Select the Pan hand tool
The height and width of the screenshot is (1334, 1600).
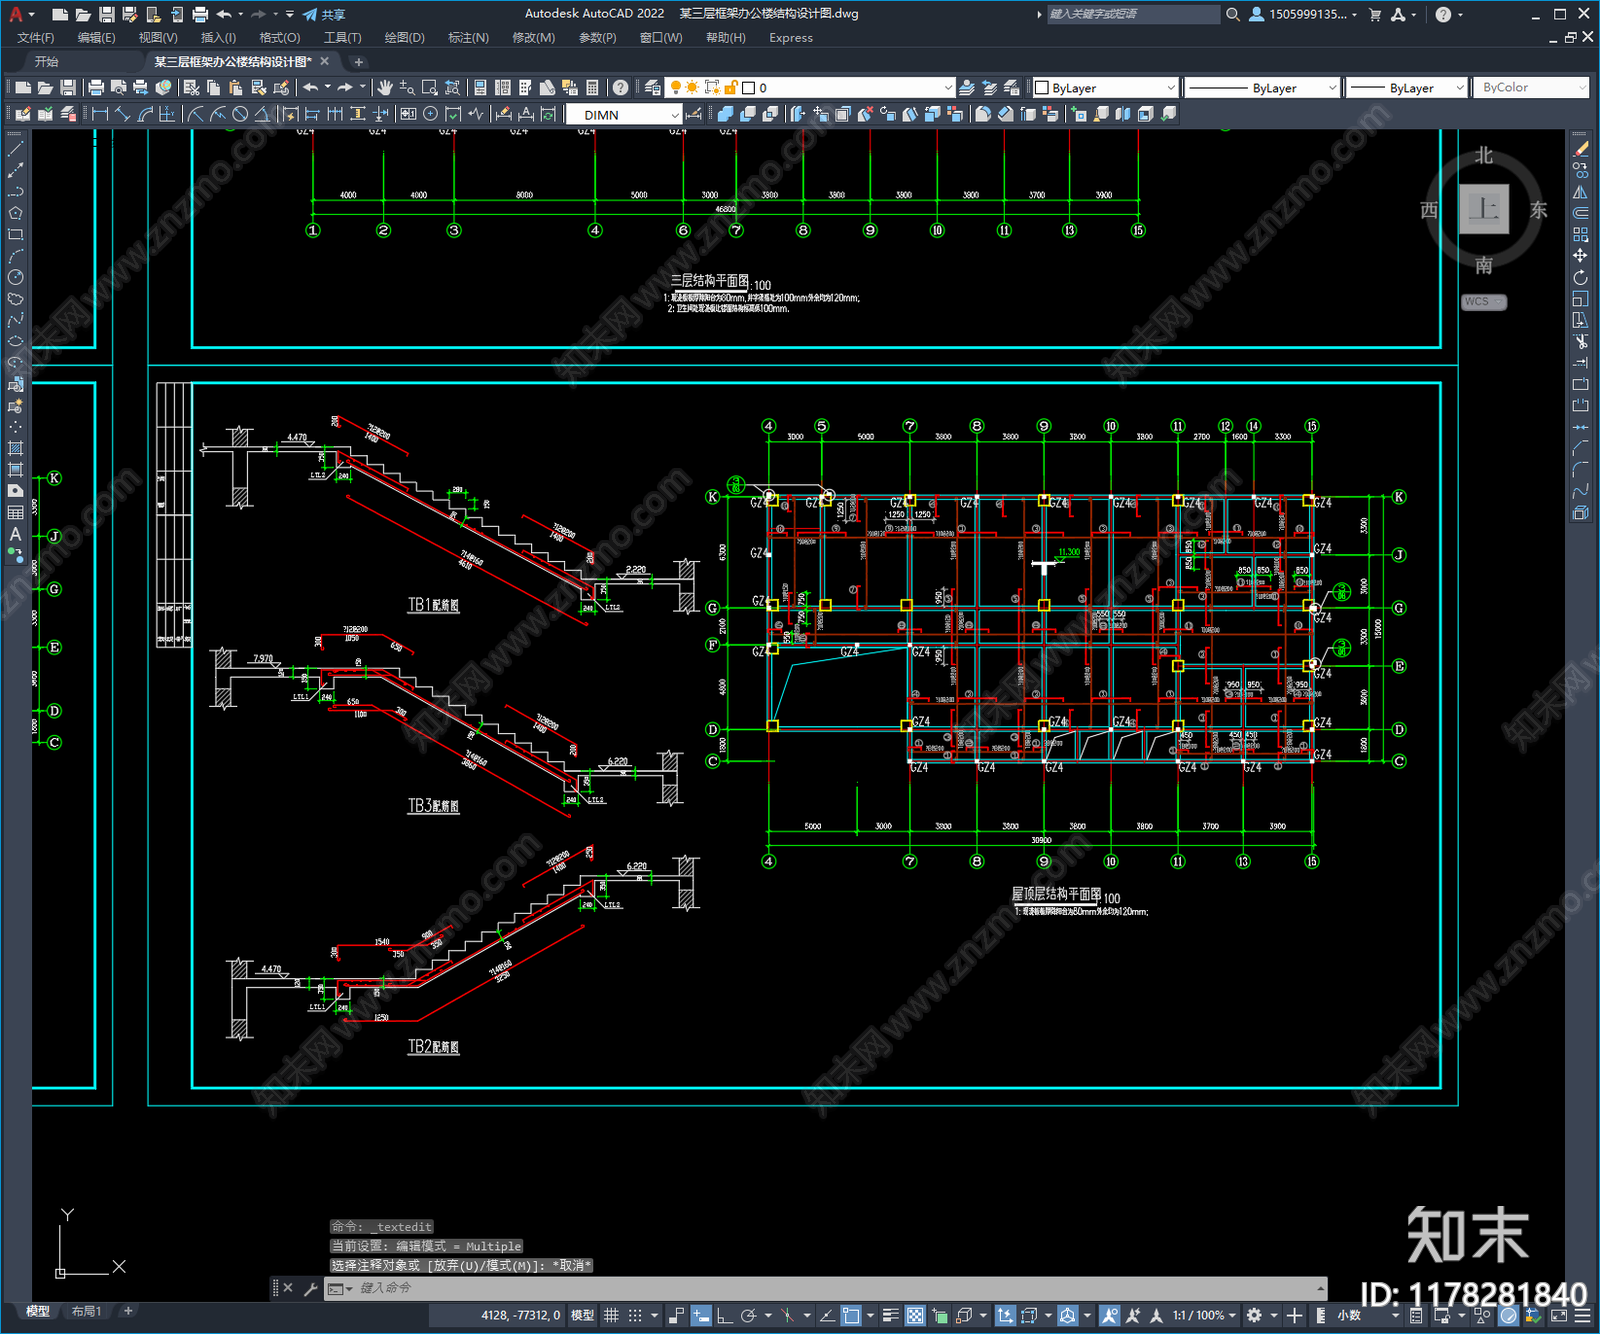coord(384,88)
